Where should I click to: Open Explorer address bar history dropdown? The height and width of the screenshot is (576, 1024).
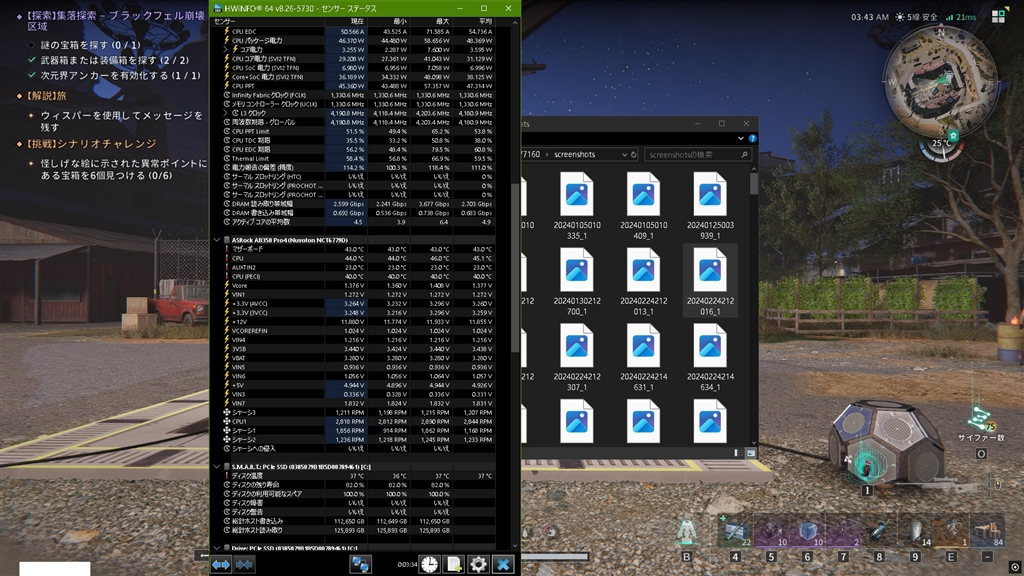click(x=624, y=155)
